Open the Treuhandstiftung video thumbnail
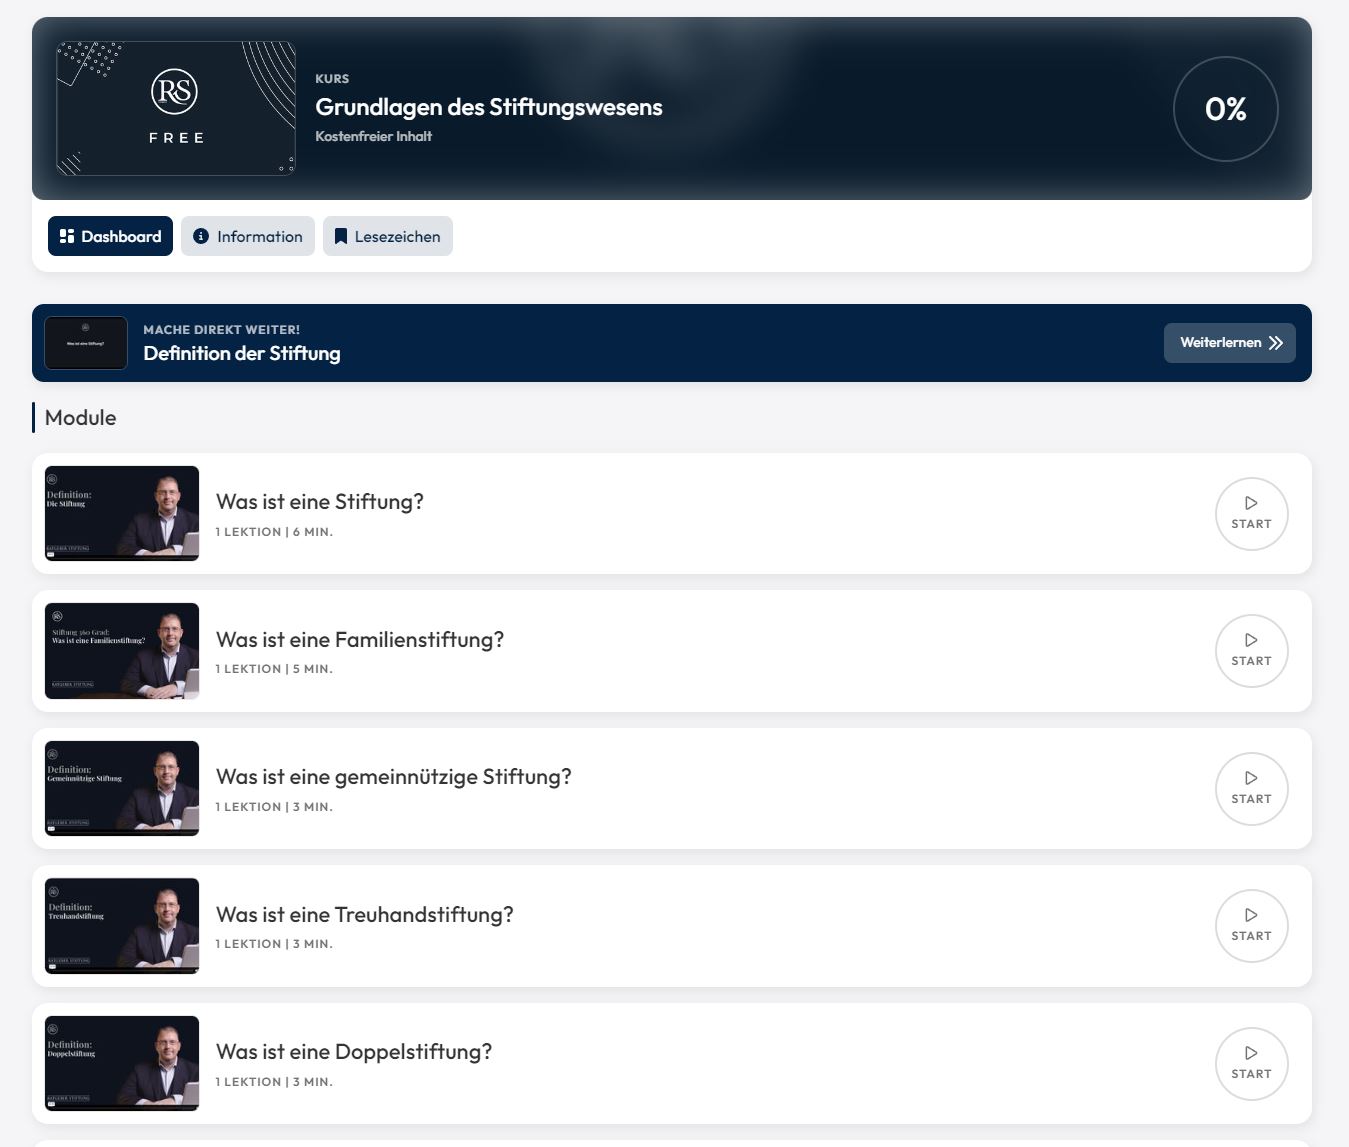The width and height of the screenshot is (1349, 1147). pyautogui.click(x=122, y=926)
